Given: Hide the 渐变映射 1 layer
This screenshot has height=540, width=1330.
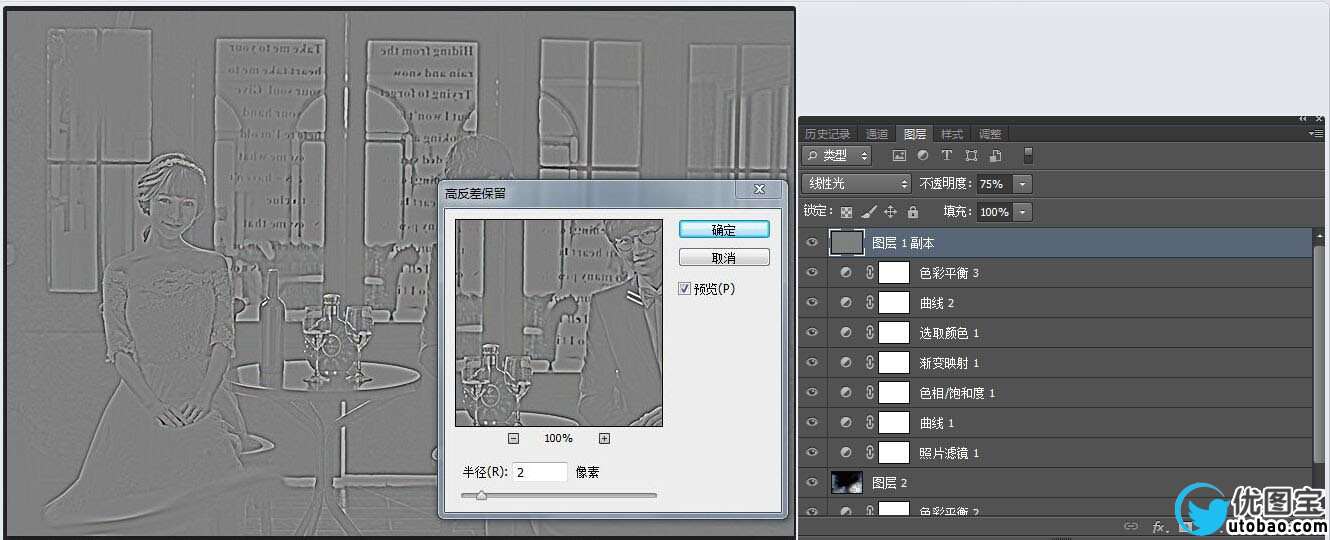Looking at the screenshot, I should coord(812,363).
